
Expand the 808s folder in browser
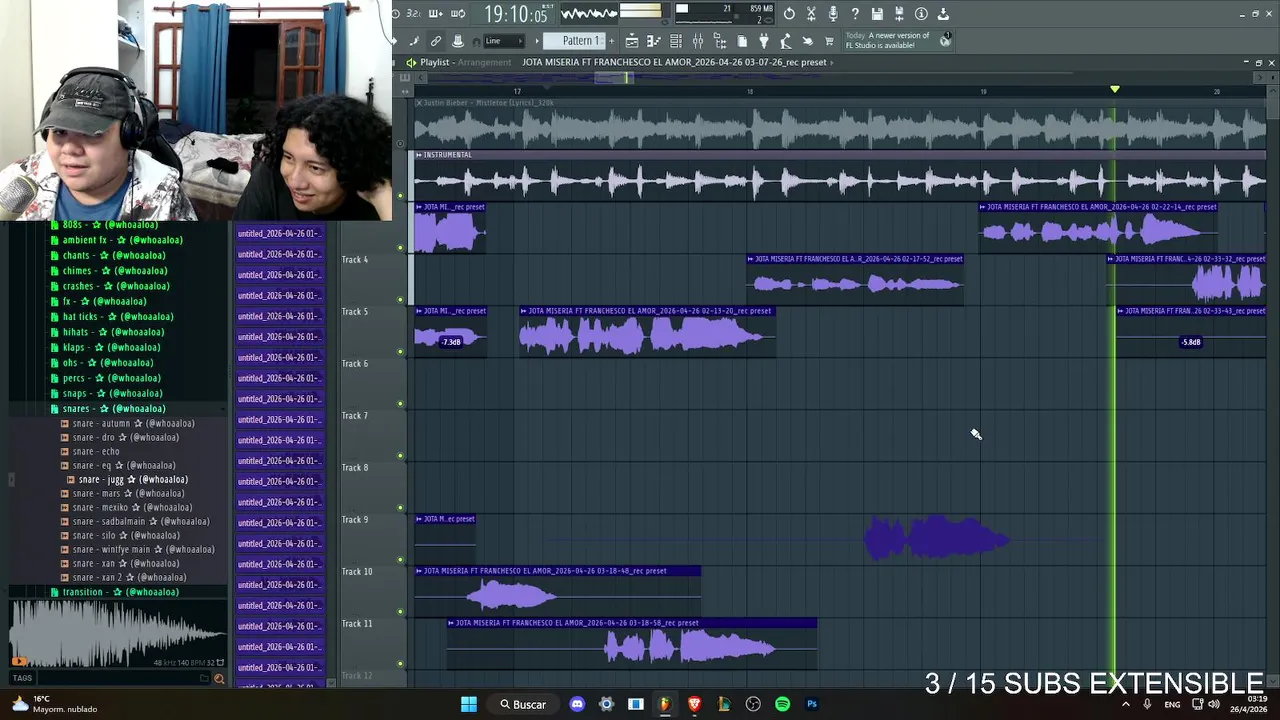[110, 225]
